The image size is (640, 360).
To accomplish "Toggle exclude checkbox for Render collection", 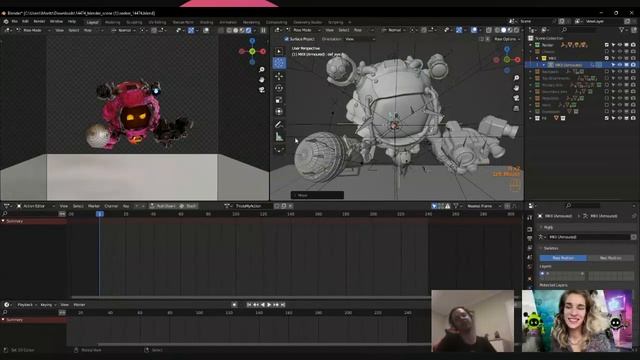I will [607, 45].
